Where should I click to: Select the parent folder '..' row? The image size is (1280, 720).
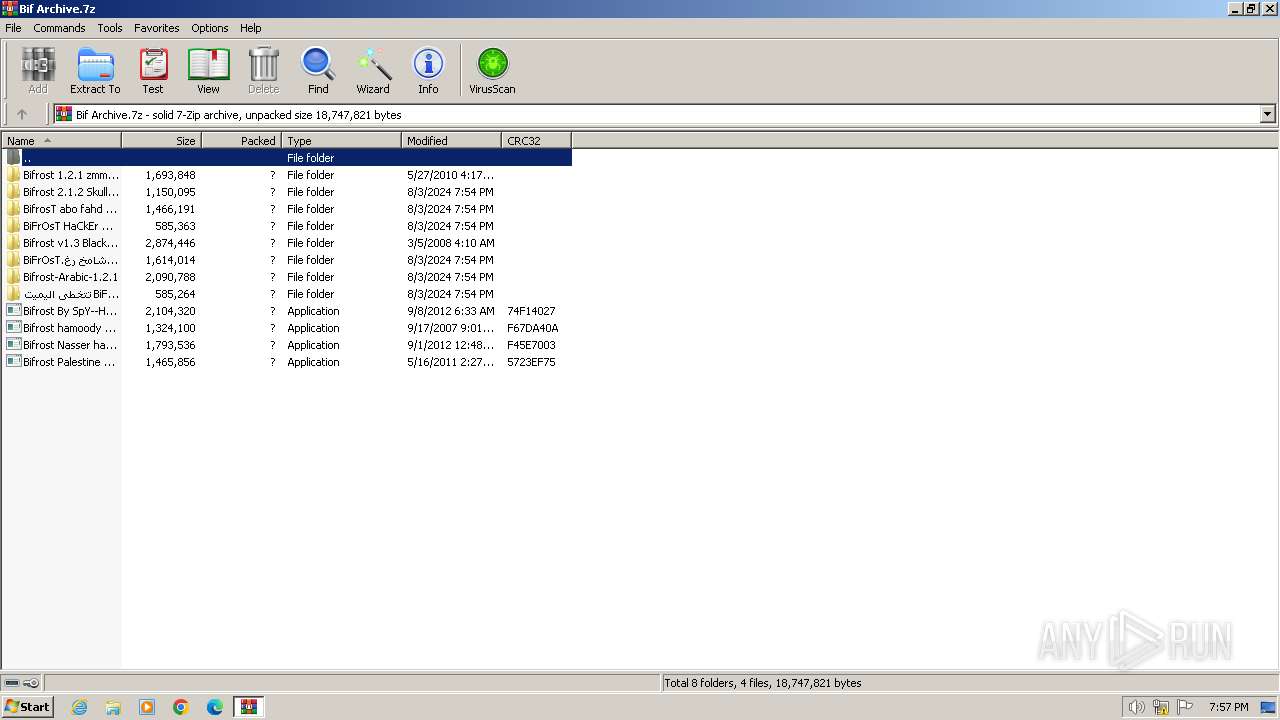tap(287, 158)
